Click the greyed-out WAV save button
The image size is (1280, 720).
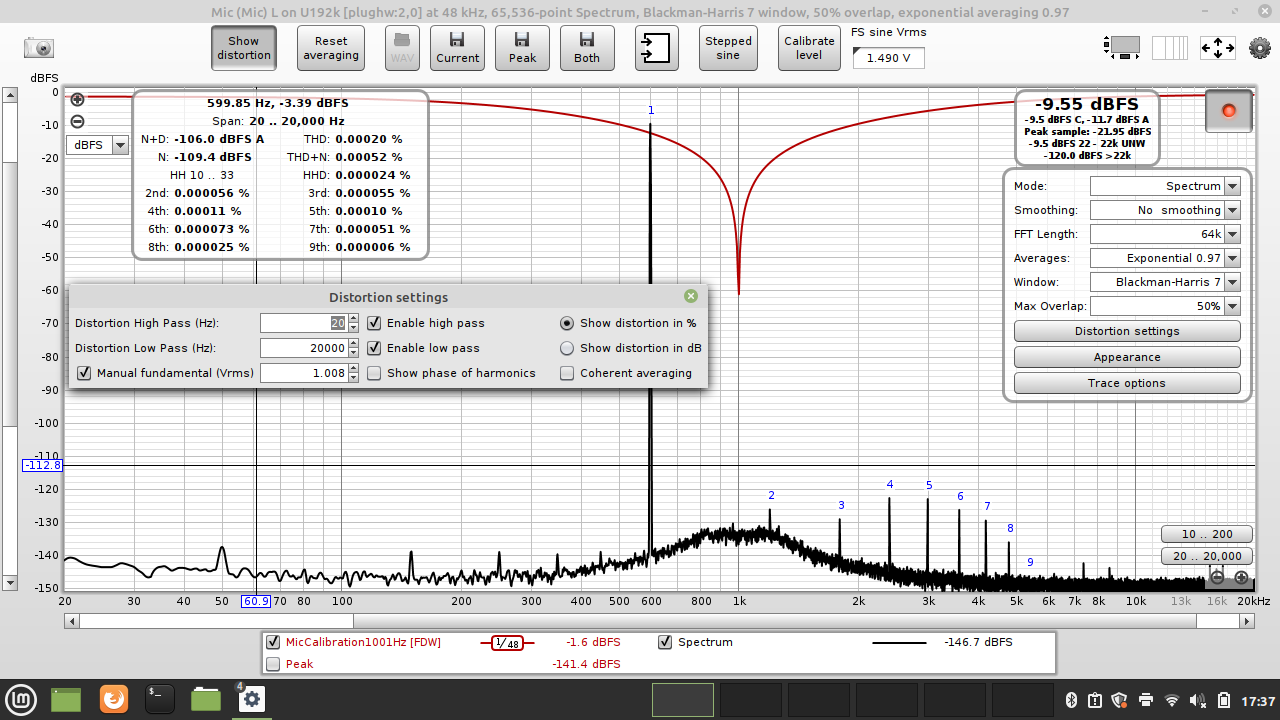point(402,48)
